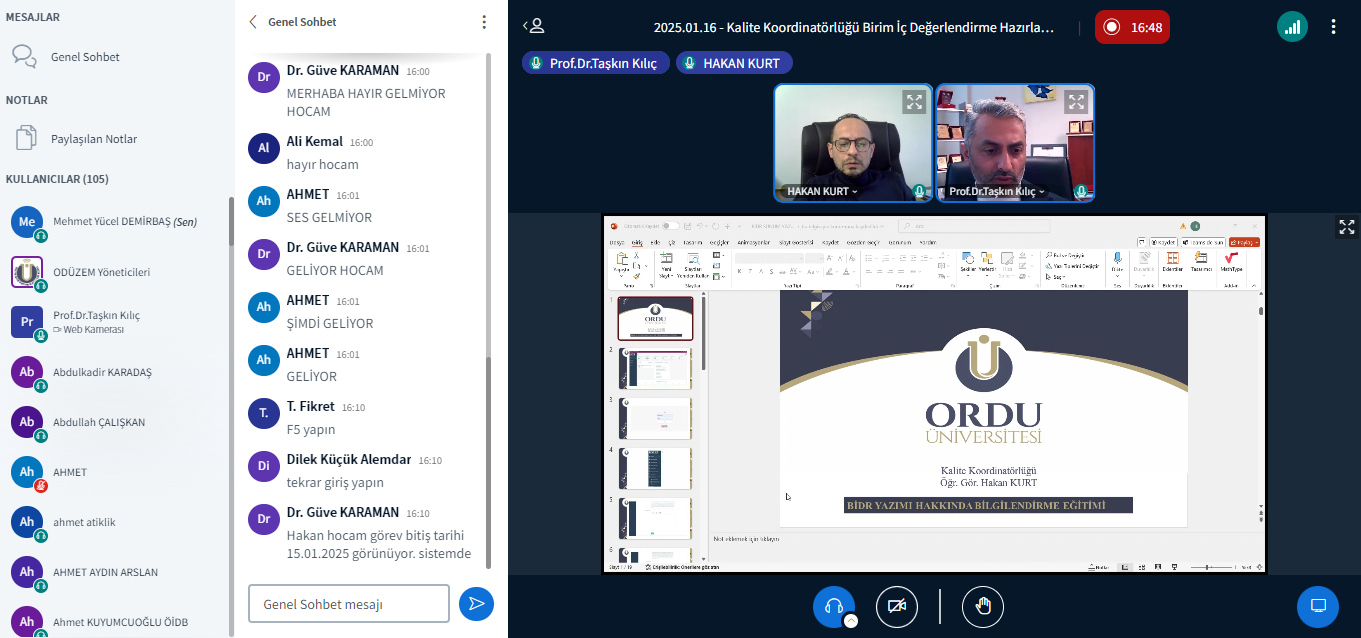Click the chat message 'F5 yapın'

311,429
